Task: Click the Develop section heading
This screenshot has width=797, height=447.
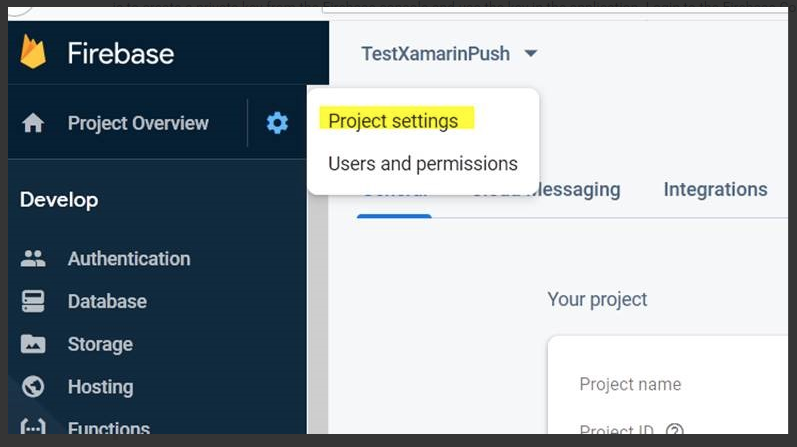Action: click(x=59, y=200)
